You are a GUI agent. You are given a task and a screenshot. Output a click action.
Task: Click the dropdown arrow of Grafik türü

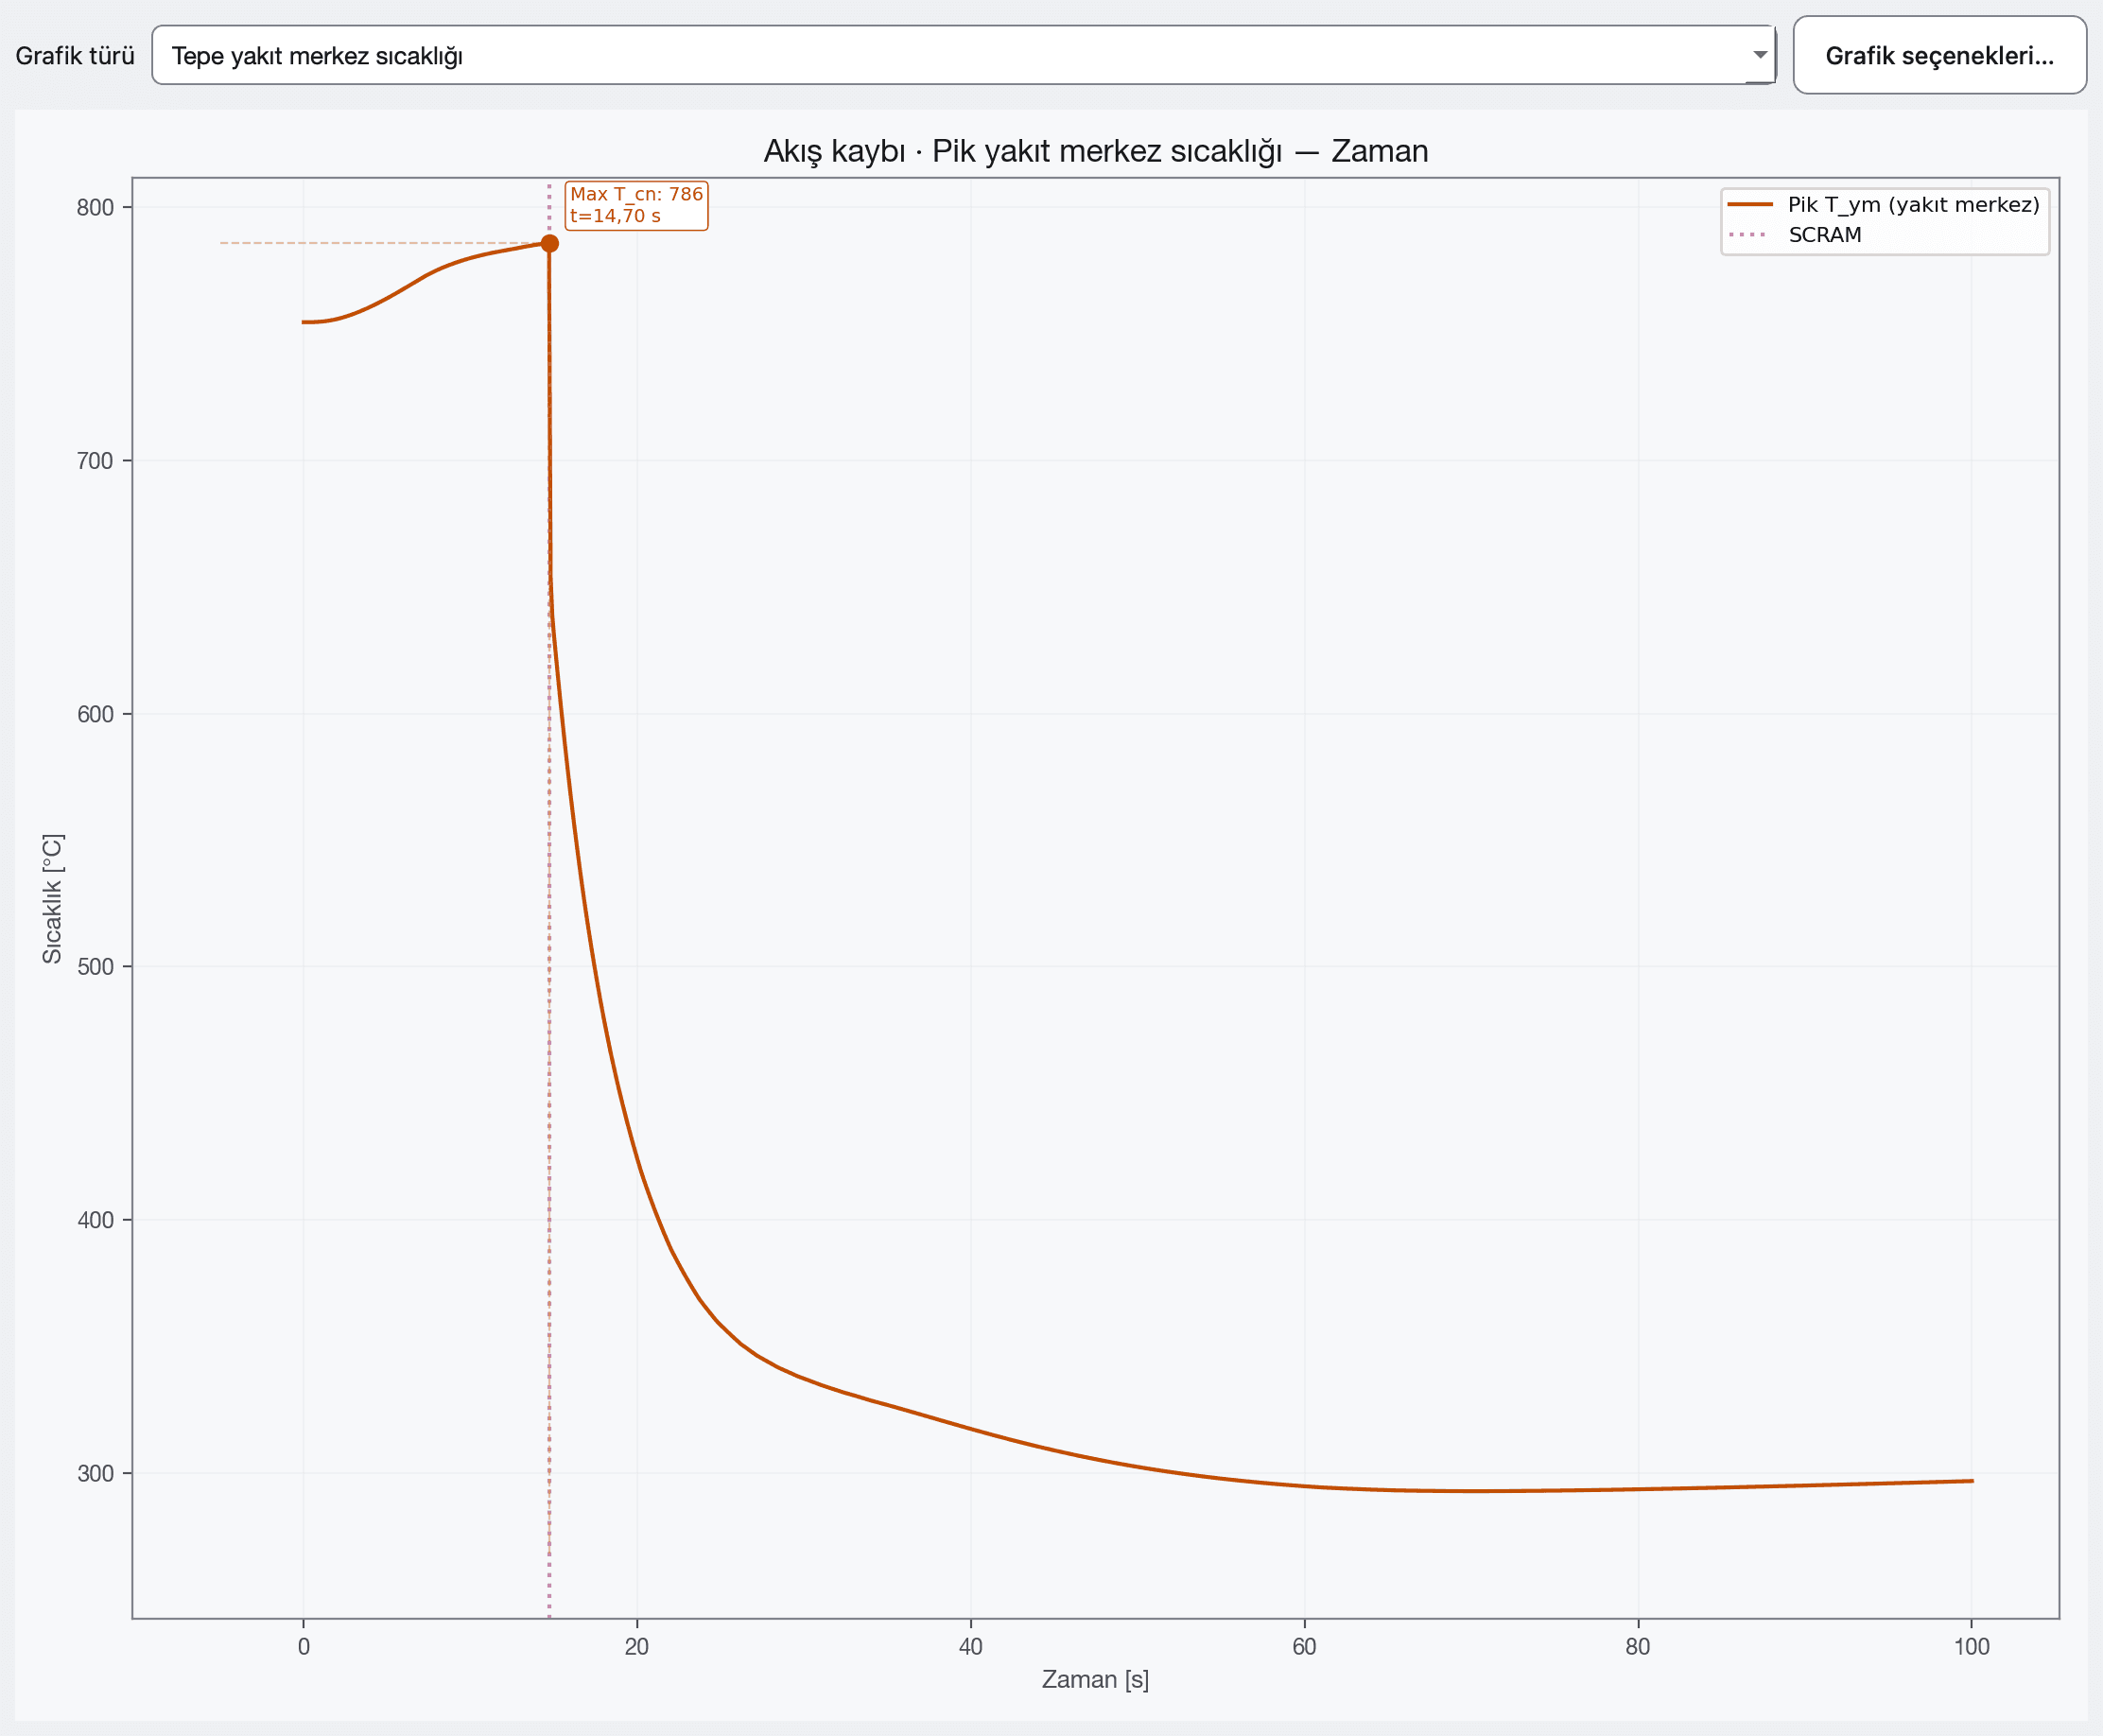point(1759,55)
